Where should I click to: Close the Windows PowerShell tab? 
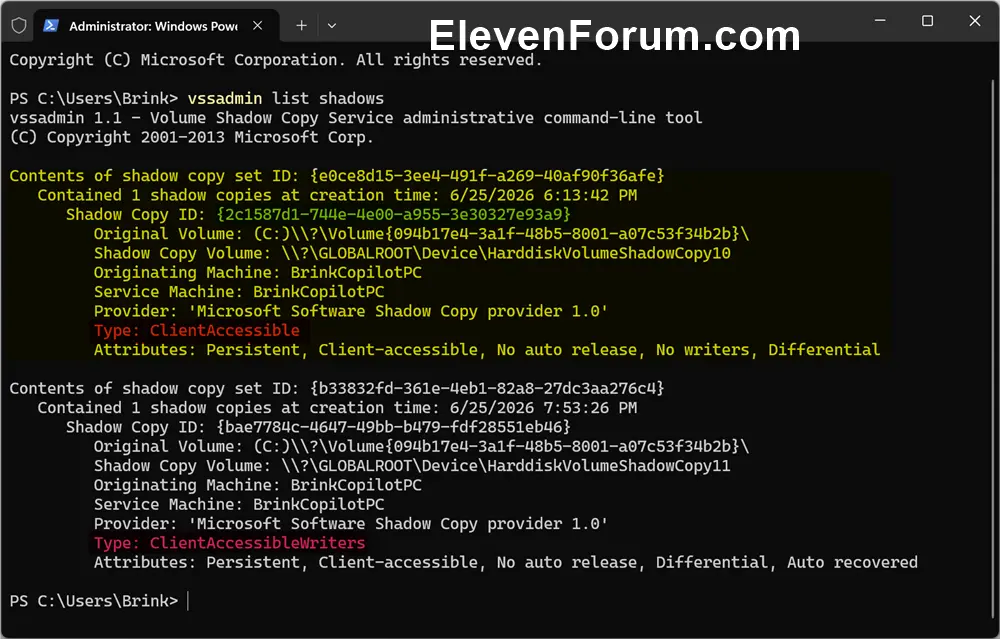pyautogui.click(x=258, y=26)
